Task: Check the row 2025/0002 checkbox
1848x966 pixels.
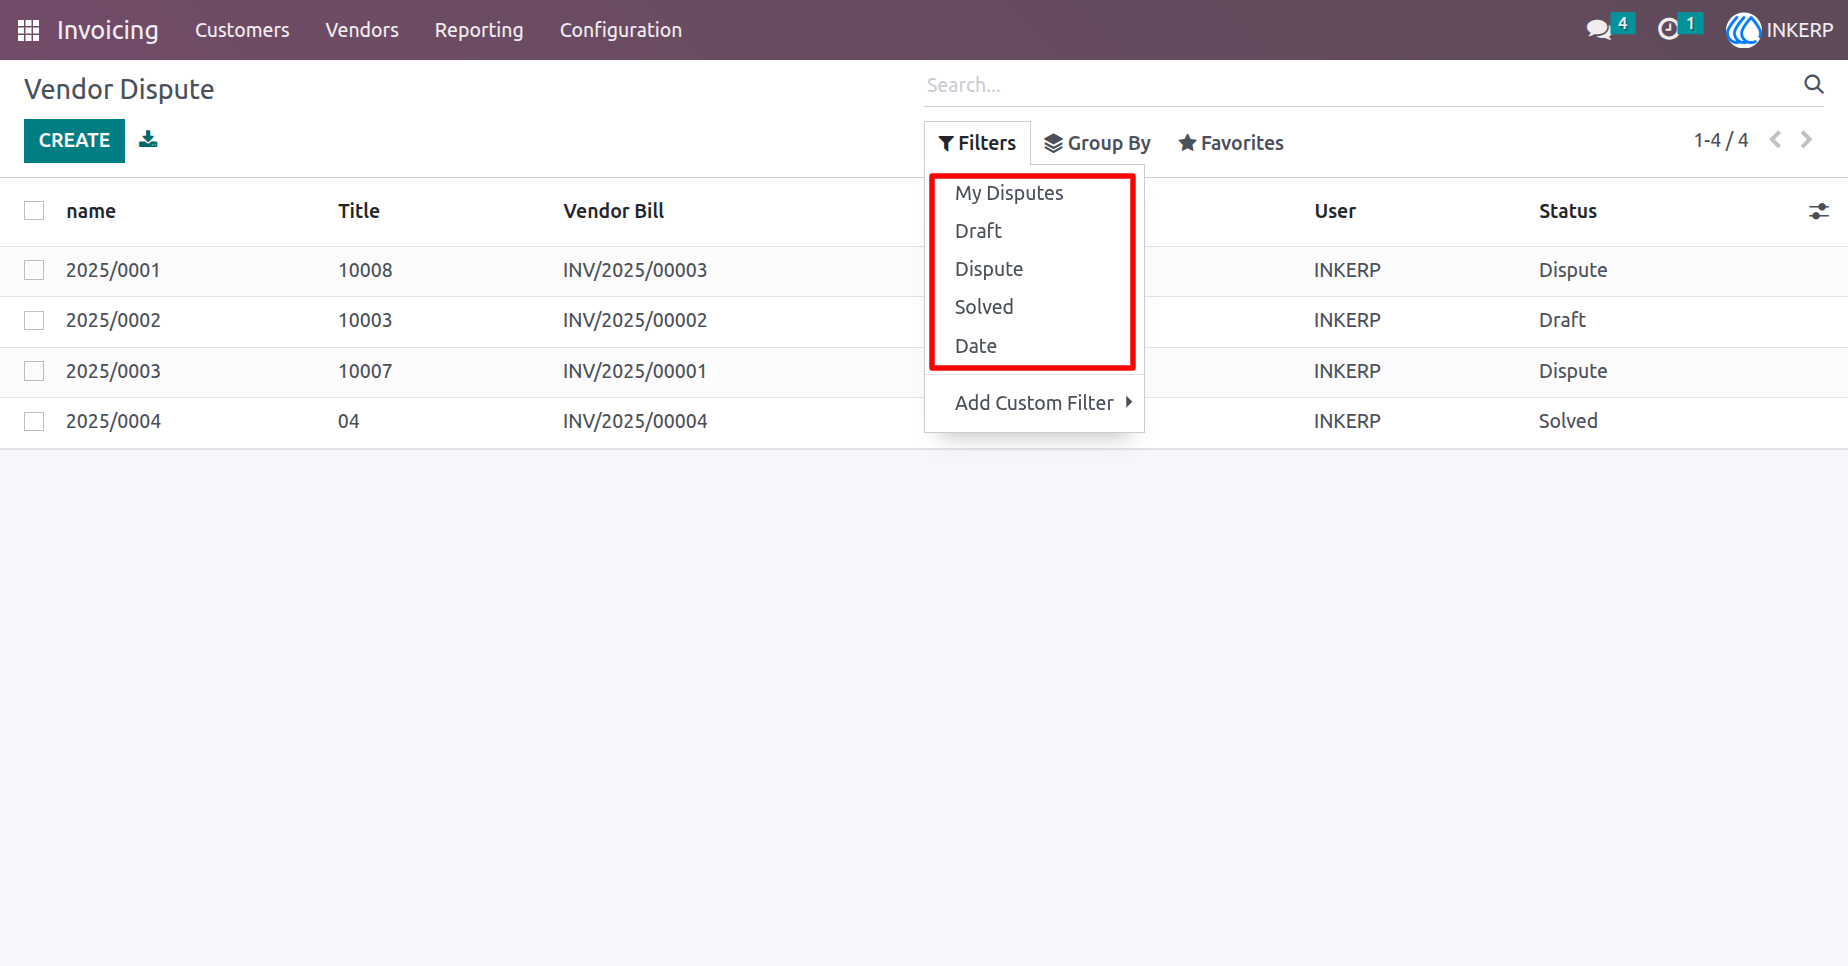Action: coord(34,320)
